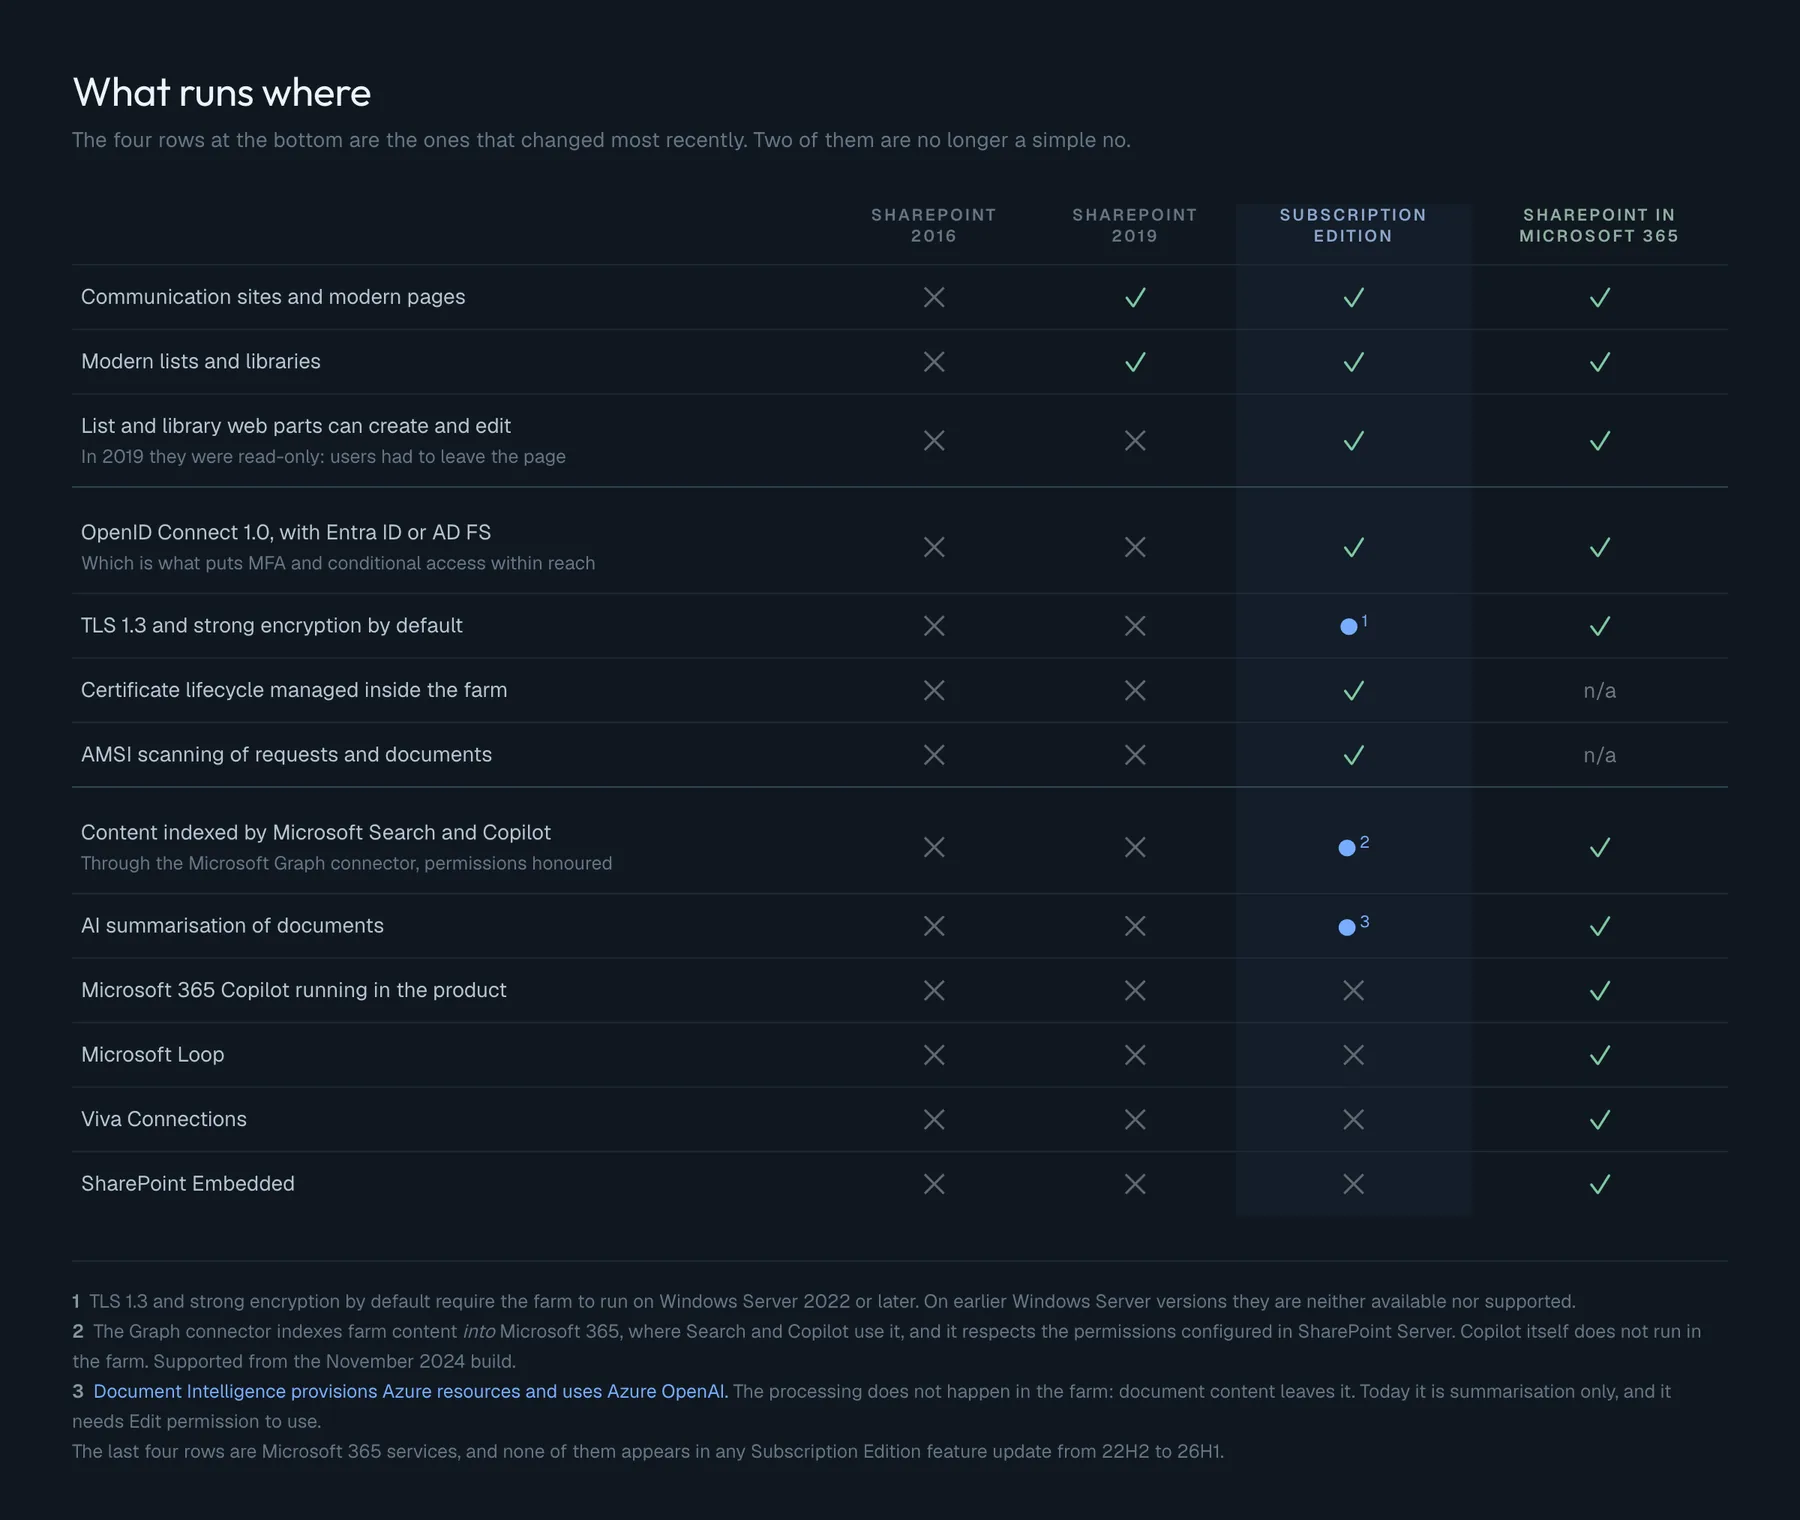The width and height of the screenshot is (1800, 1520).
Task: Click 'Certificate lifecycle managed inside the farm' label
Action: (x=294, y=690)
